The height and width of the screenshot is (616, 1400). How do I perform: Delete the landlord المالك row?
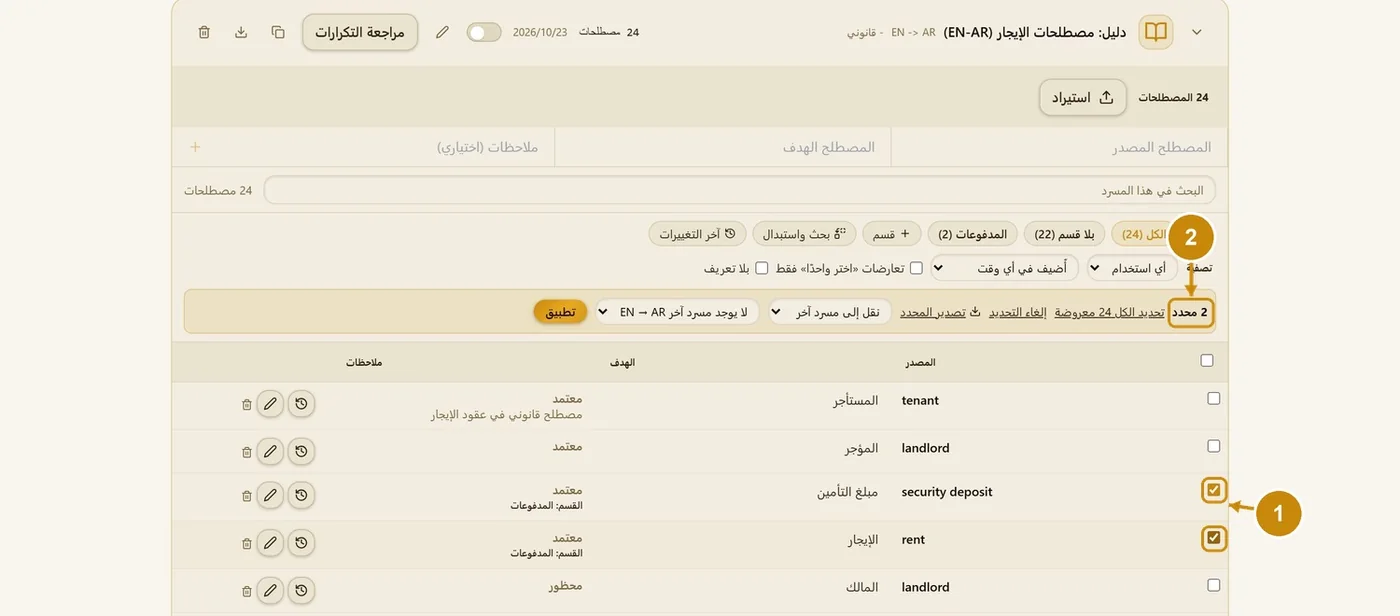click(247, 591)
